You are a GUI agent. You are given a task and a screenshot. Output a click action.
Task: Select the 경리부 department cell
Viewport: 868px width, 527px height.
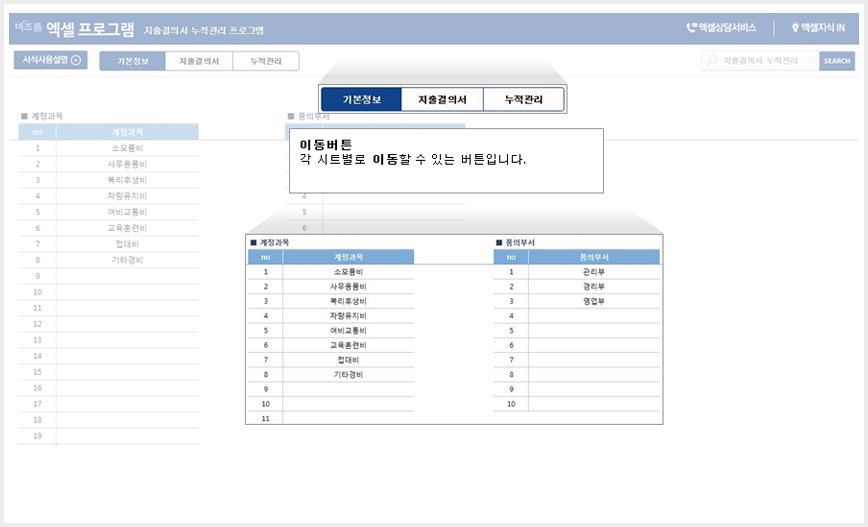tap(593, 286)
